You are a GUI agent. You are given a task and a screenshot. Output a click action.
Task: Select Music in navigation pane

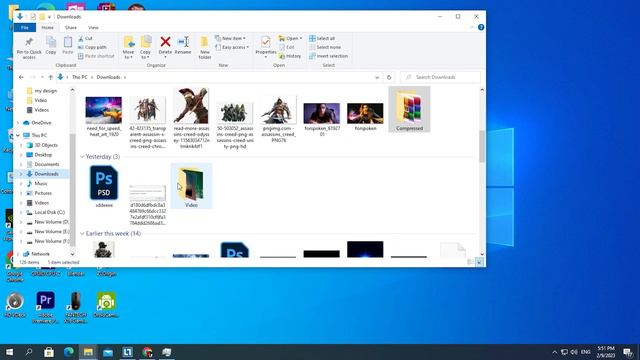point(40,183)
